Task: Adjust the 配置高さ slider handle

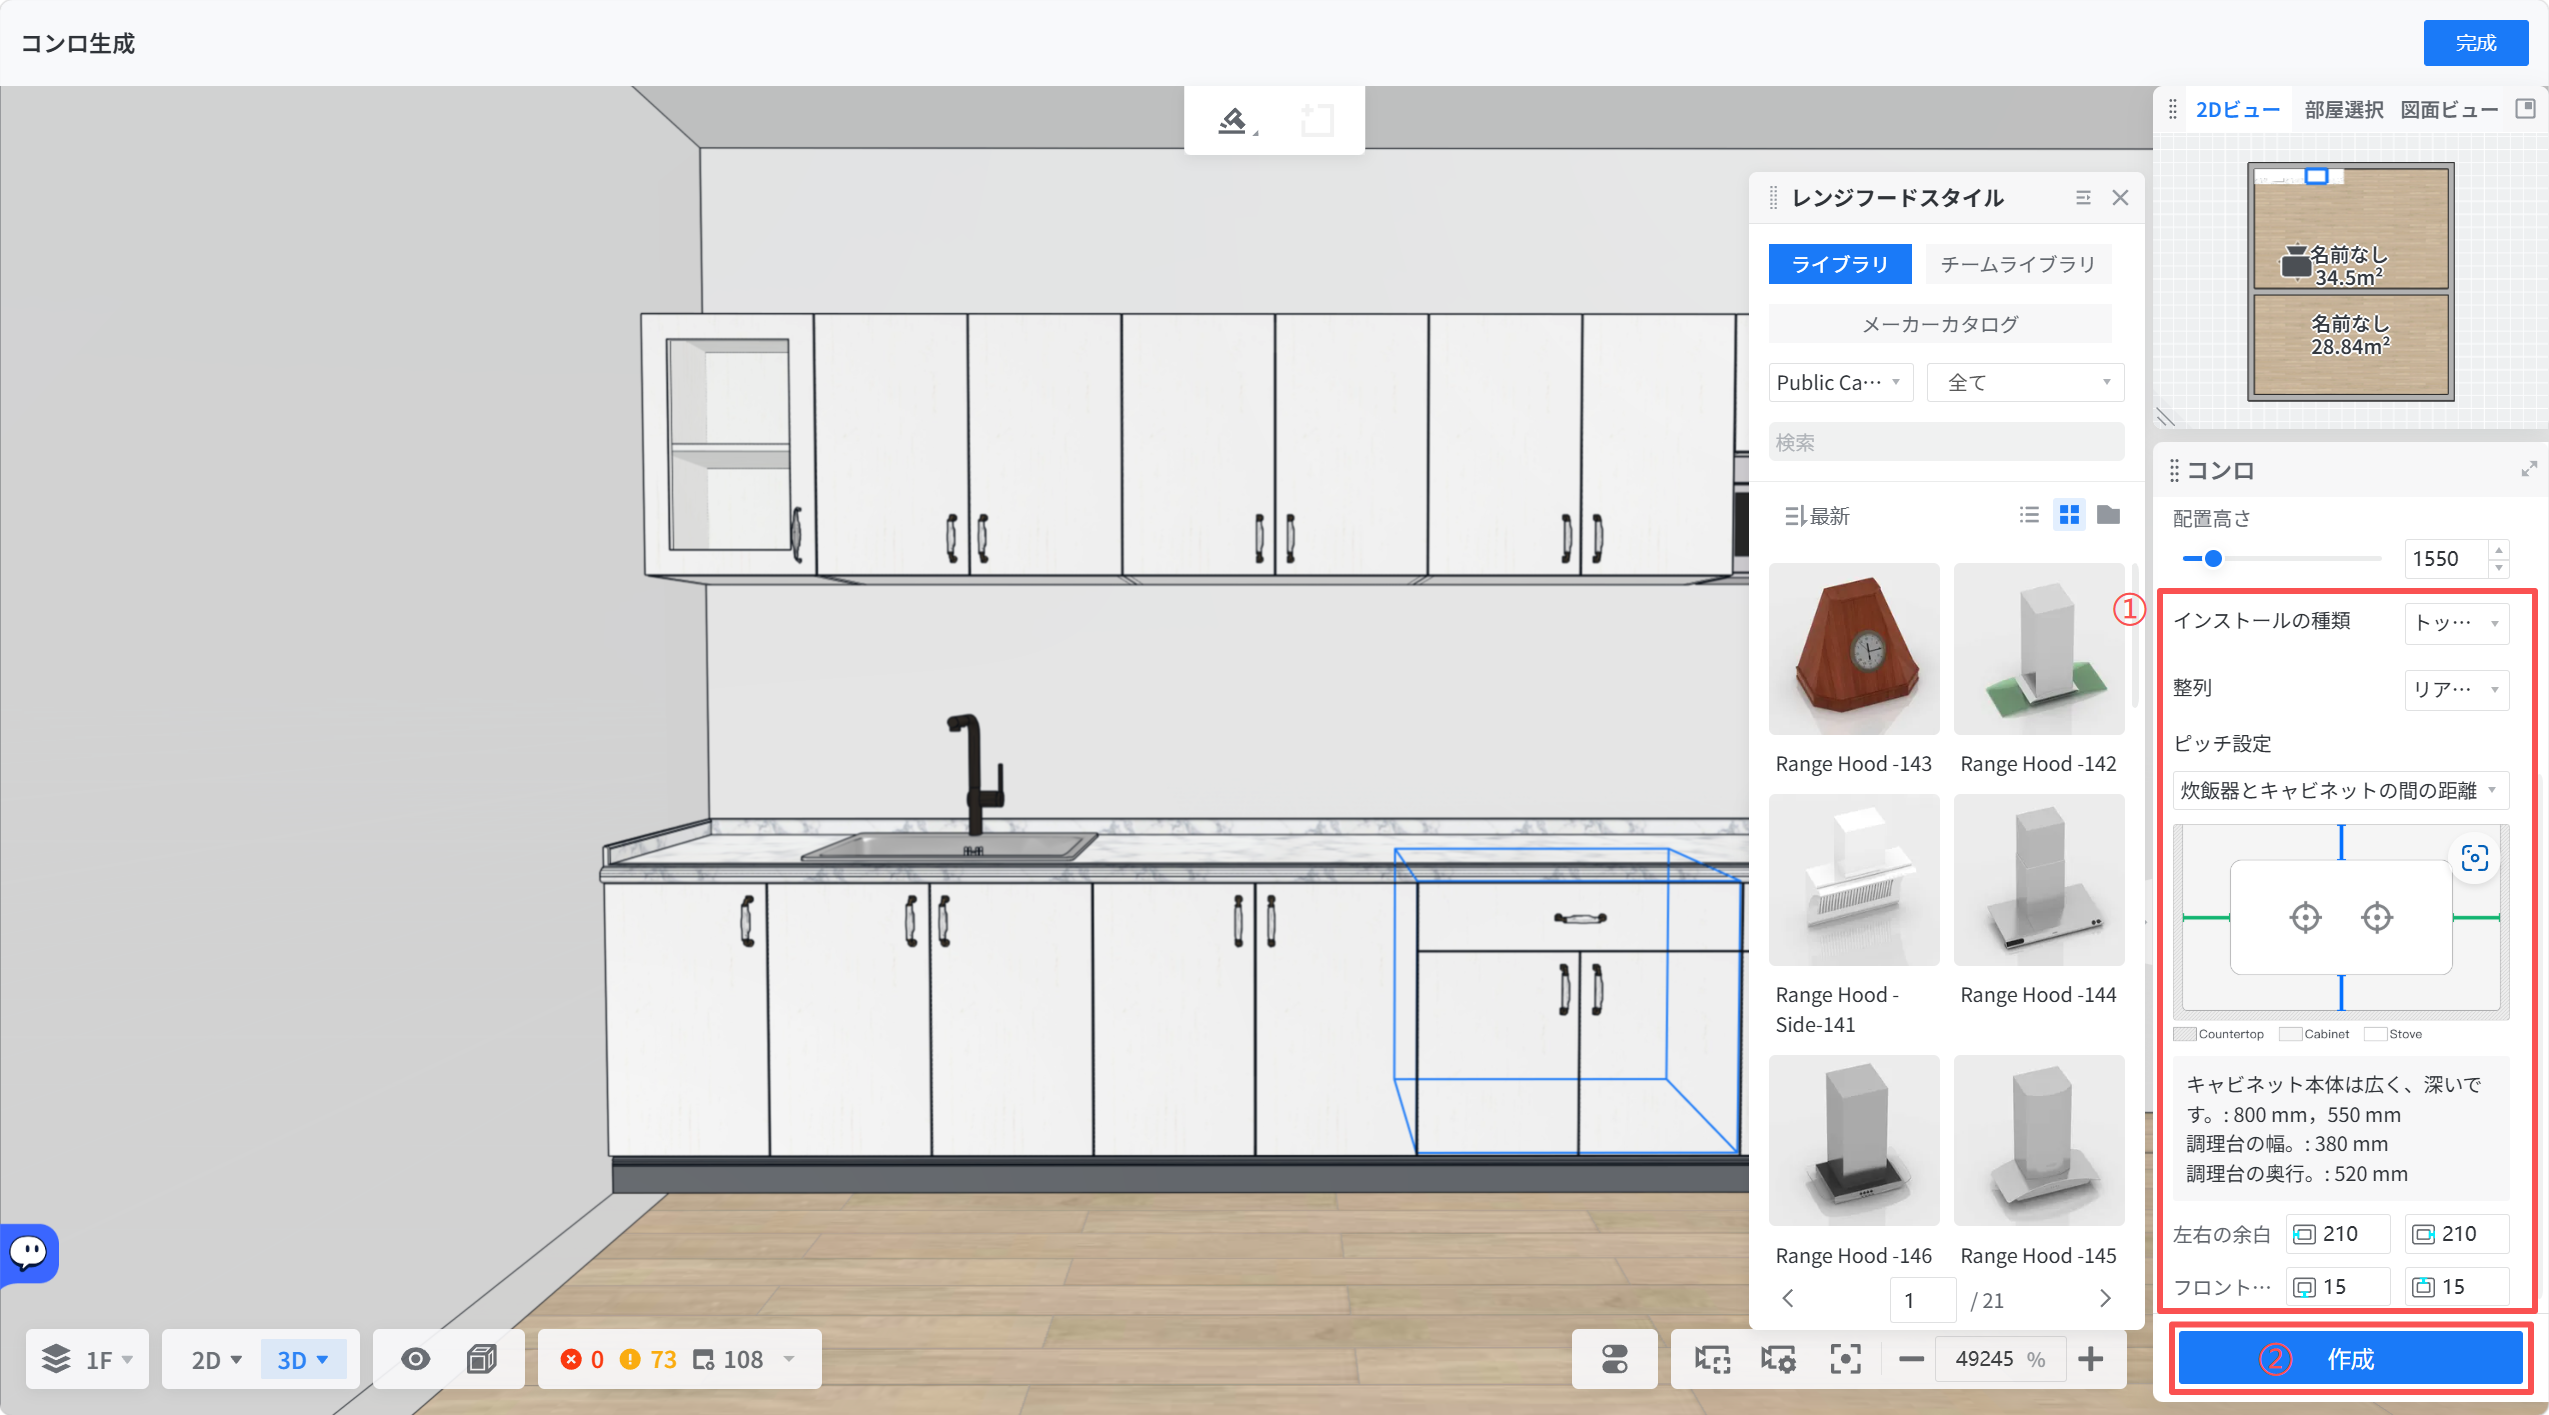Action: (x=2214, y=558)
